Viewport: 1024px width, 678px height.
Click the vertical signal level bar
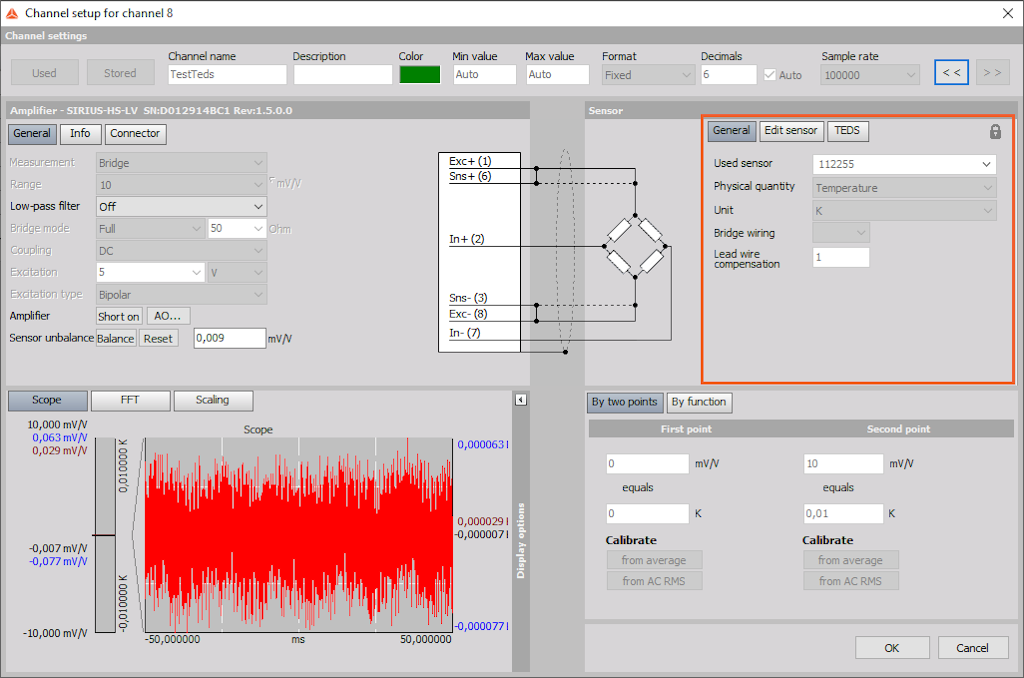[105, 536]
